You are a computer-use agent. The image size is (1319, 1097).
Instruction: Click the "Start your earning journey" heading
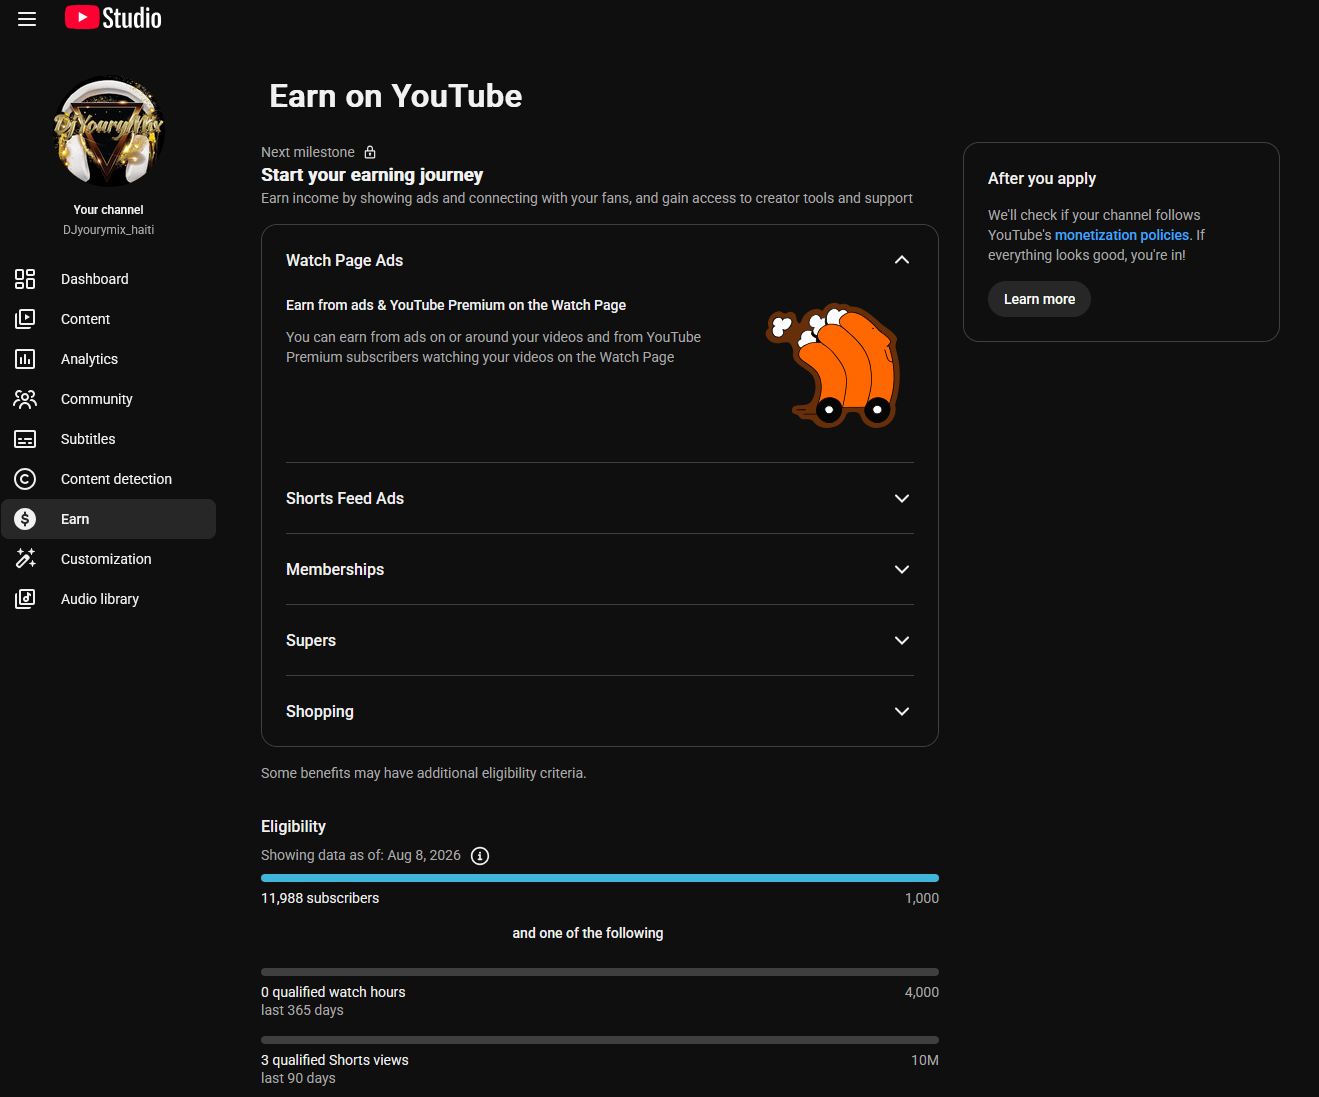pyautogui.click(x=372, y=175)
